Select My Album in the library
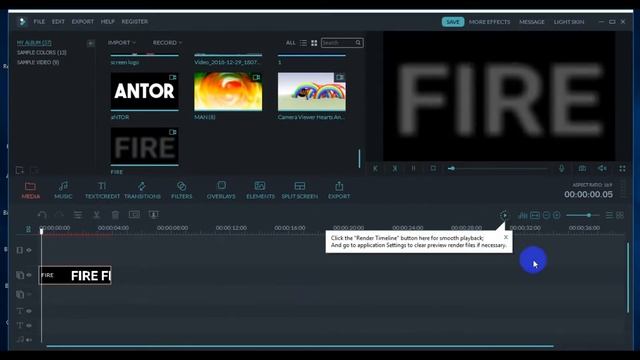Screen dimensions: 640x360 click(x=34, y=42)
